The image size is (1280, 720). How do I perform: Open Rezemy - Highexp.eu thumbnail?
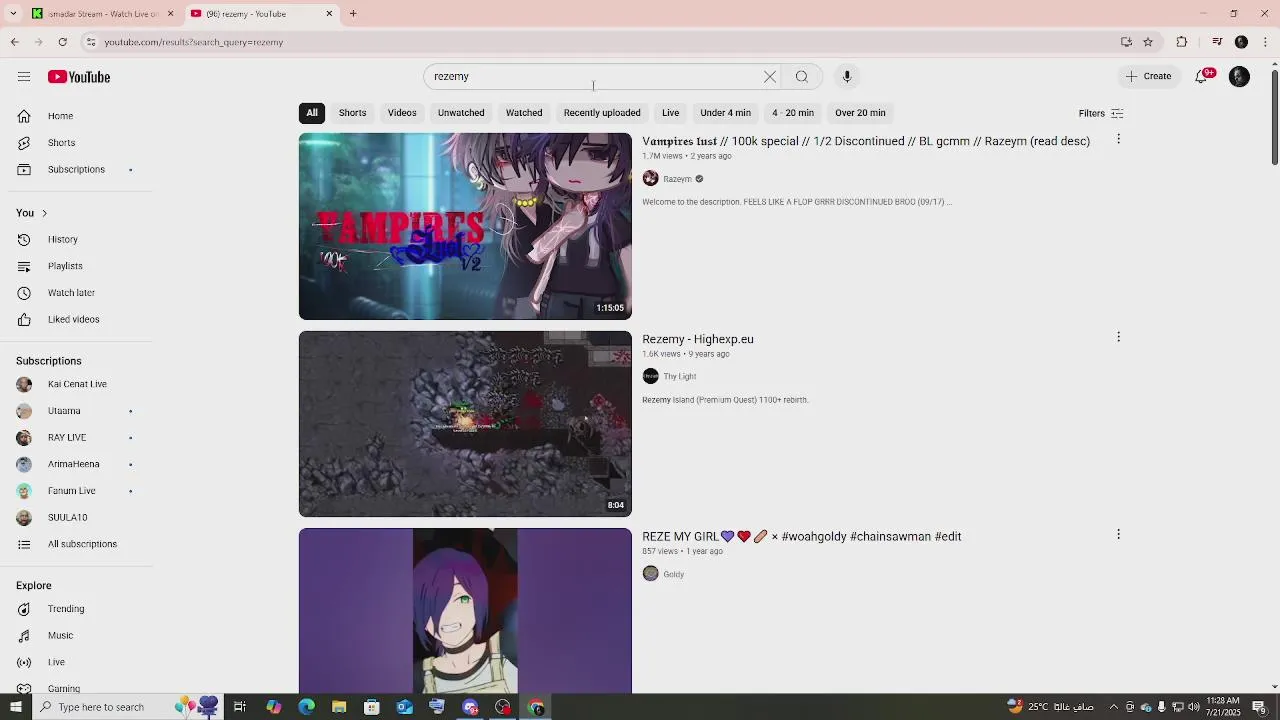465,424
